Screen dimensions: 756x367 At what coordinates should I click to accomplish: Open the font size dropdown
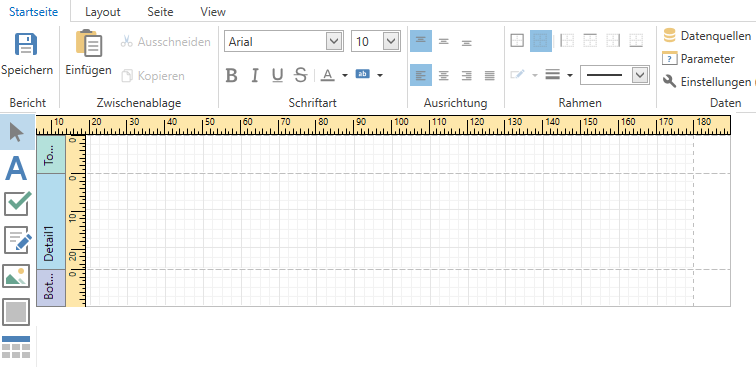tap(391, 41)
